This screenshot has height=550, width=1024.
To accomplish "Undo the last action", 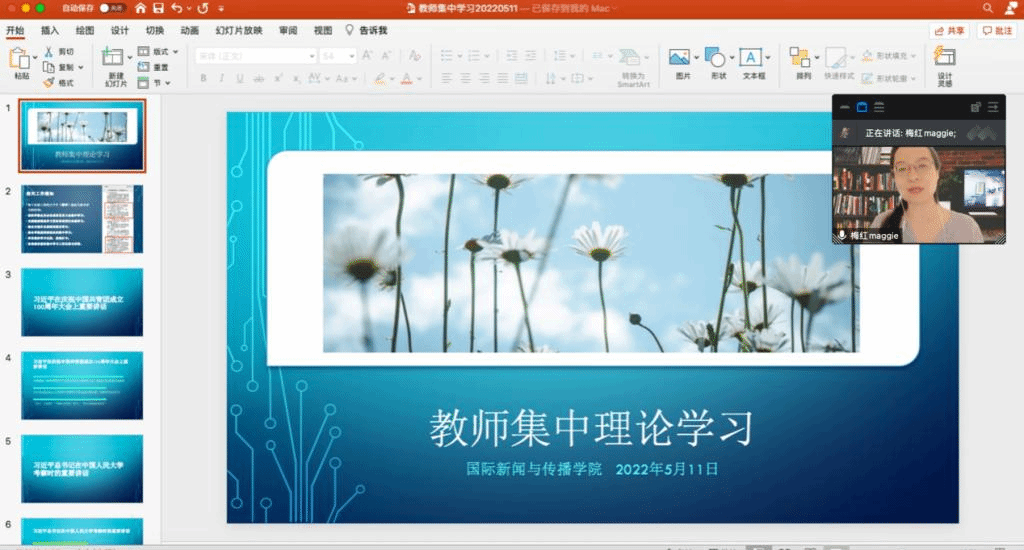I will [177, 8].
